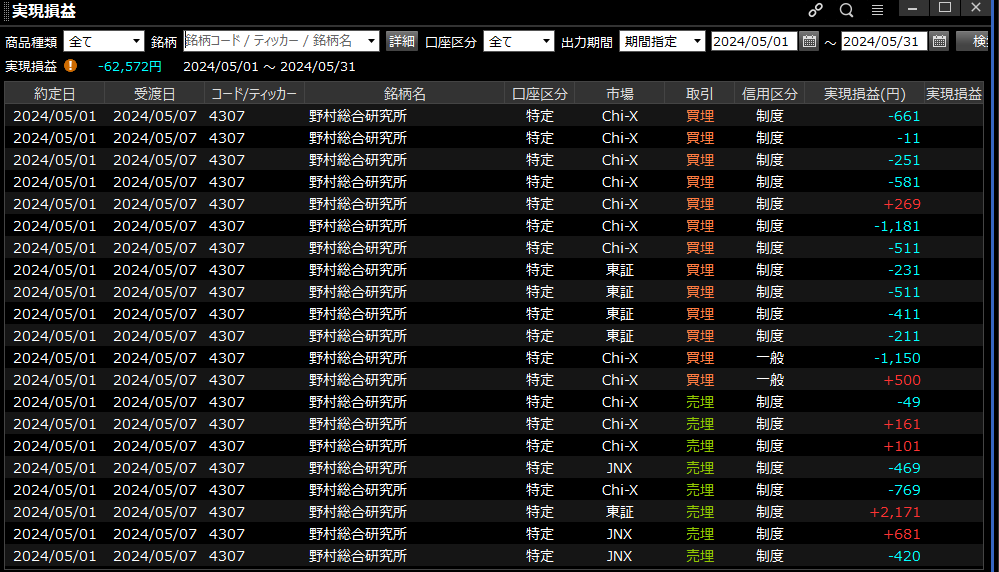Click the period text 2024/05/01 ～ 2024/05/31
Image resolution: width=999 pixels, height=572 pixels.
[x=269, y=66]
